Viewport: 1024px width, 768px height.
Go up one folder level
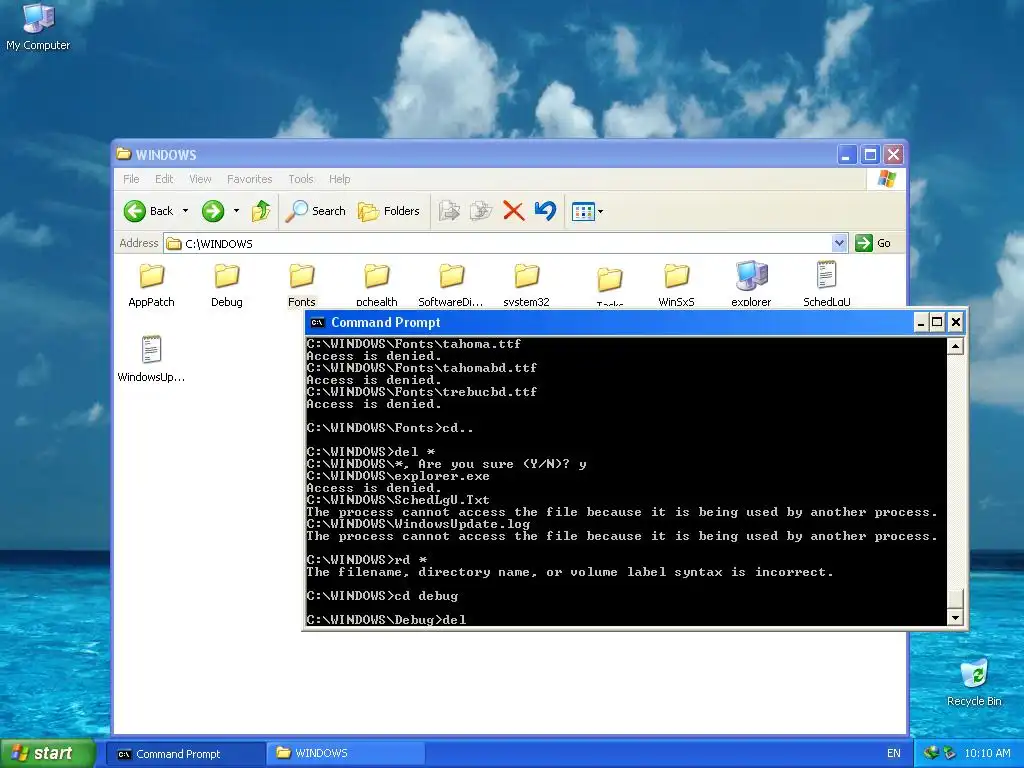(261, 211)
